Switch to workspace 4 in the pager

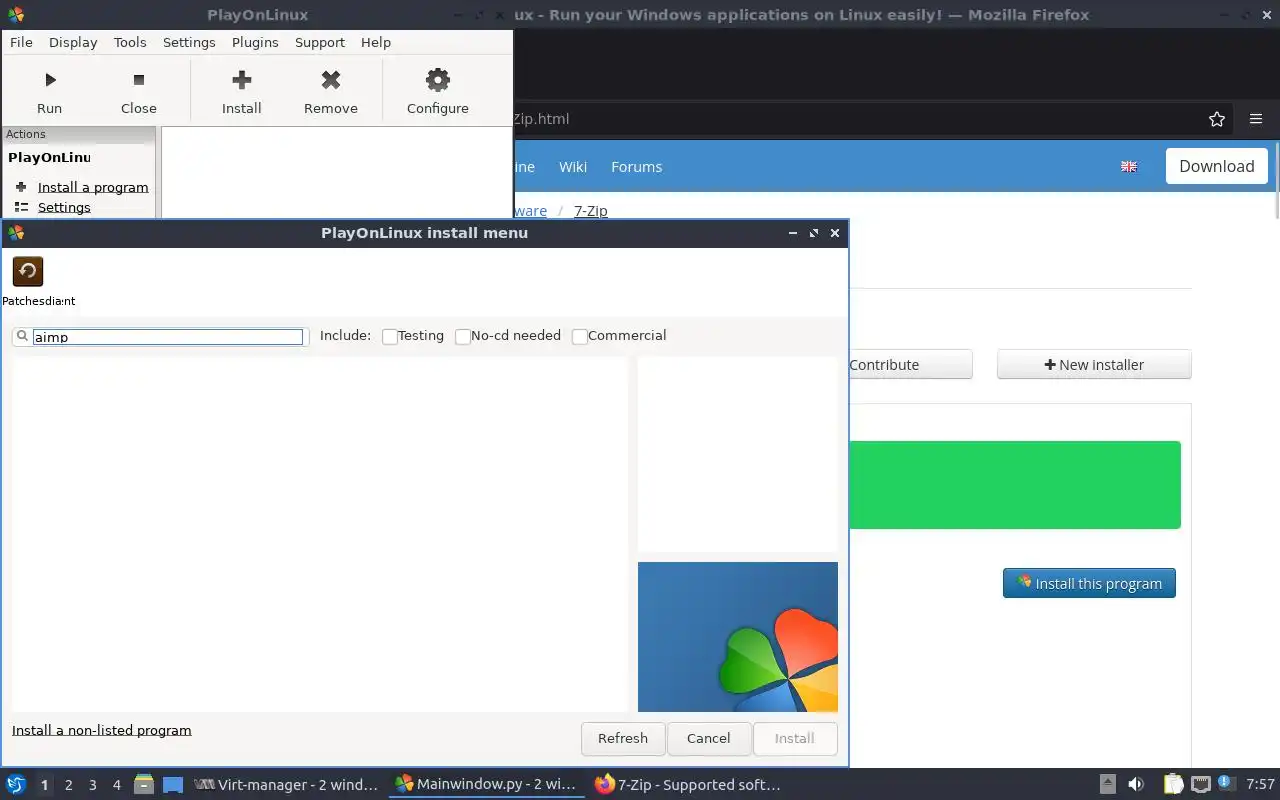(x=117, y=785)
